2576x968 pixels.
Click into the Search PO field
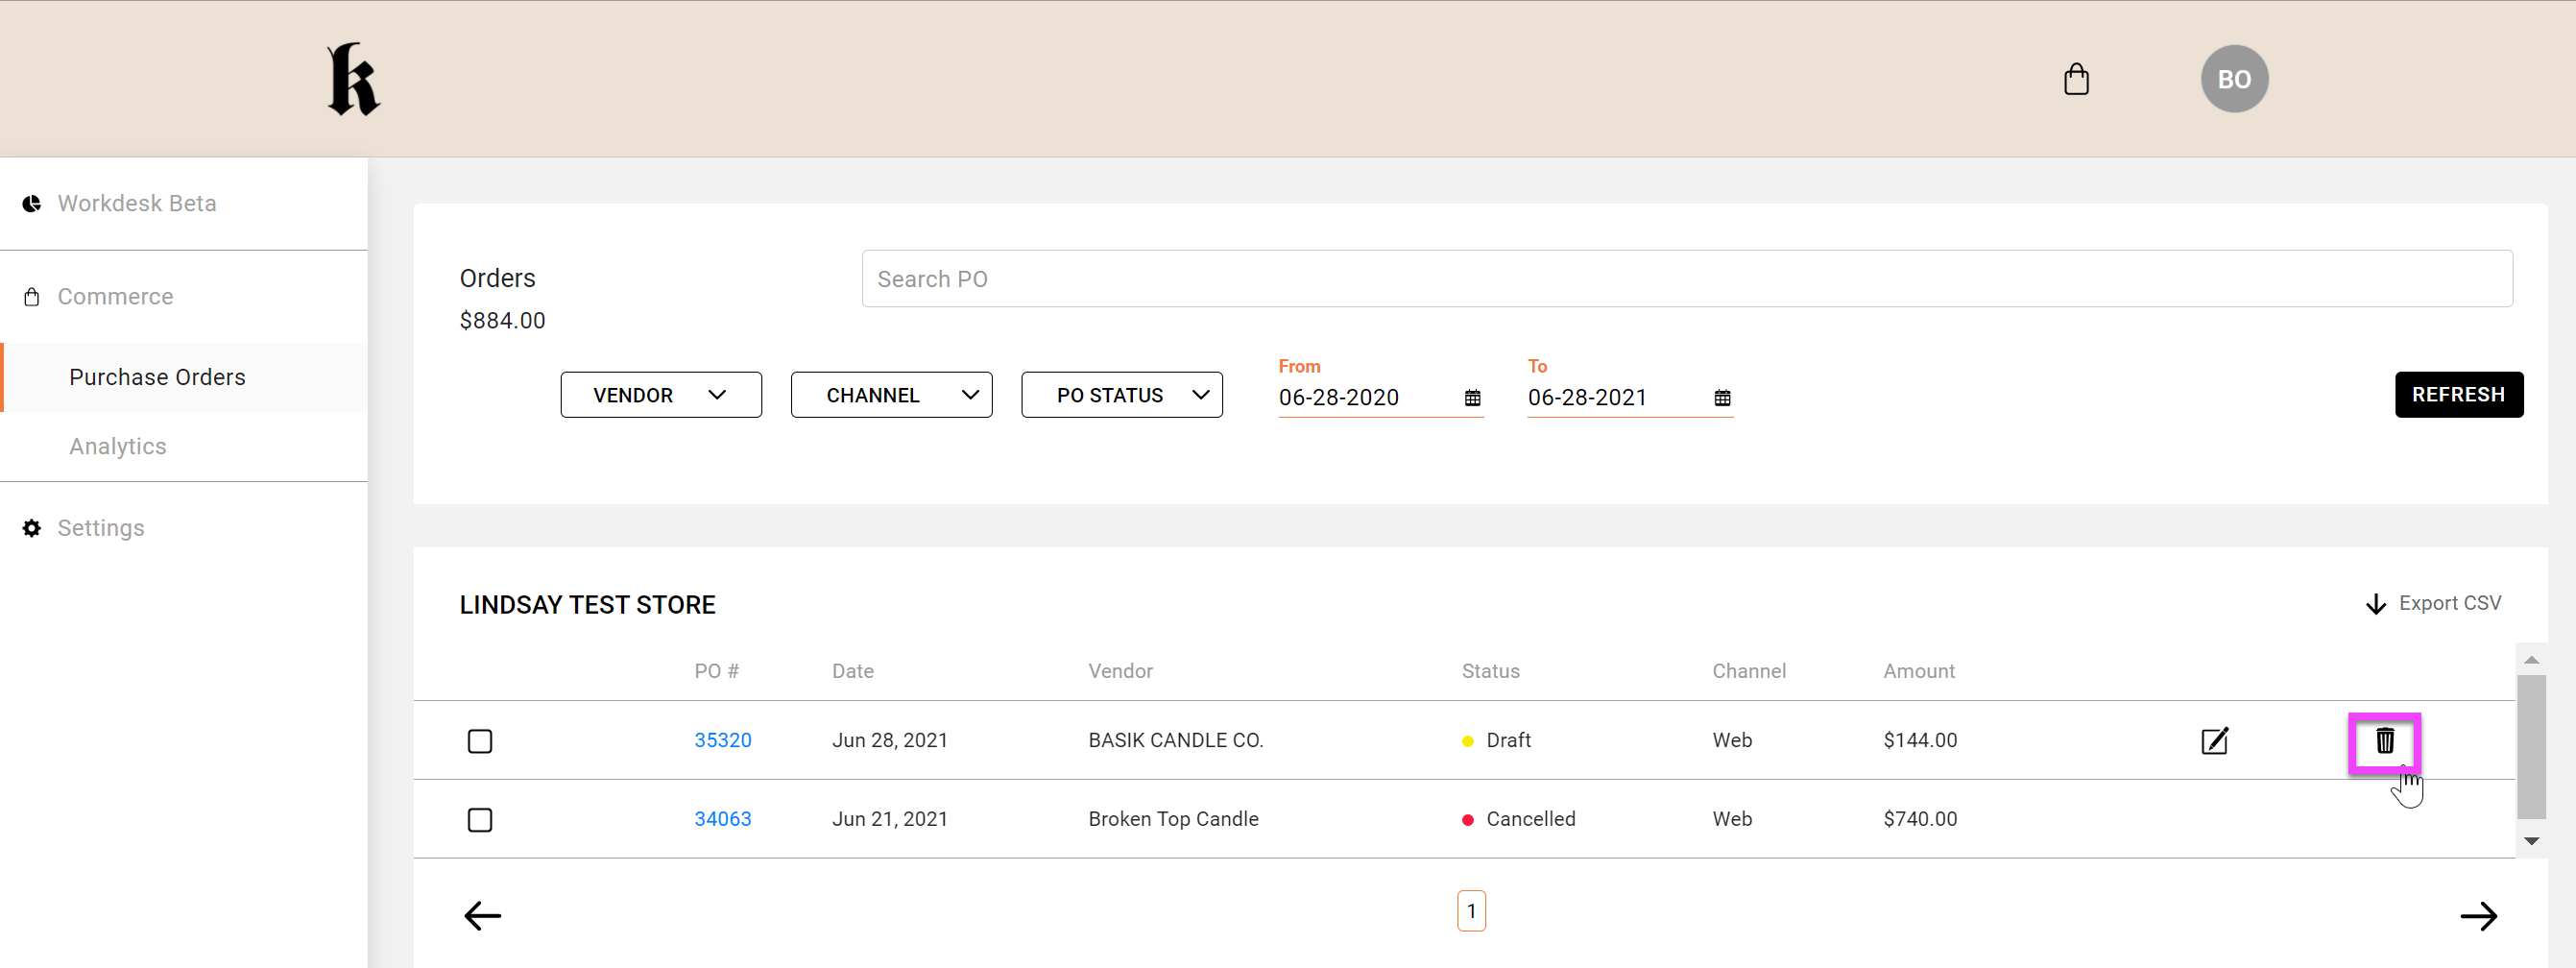1686,279
